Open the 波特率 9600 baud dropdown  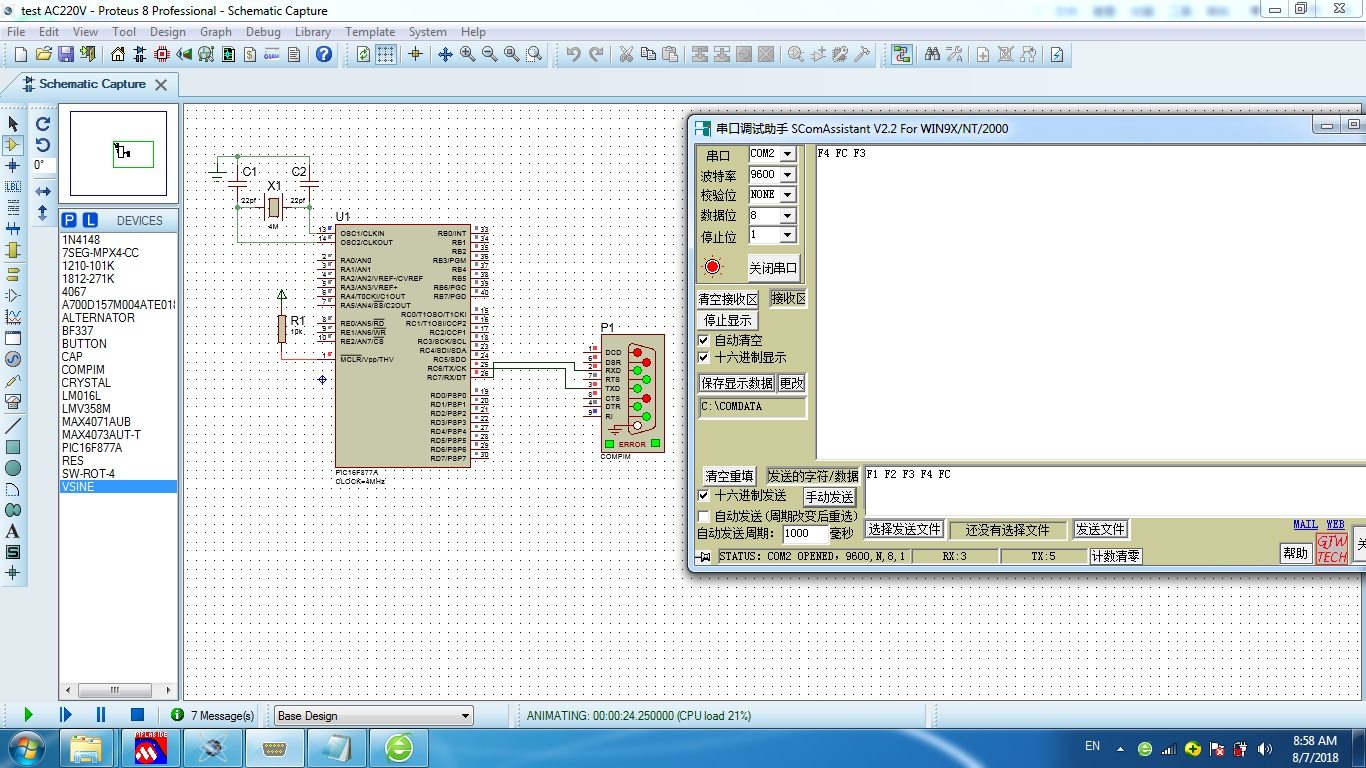point(788,174)
